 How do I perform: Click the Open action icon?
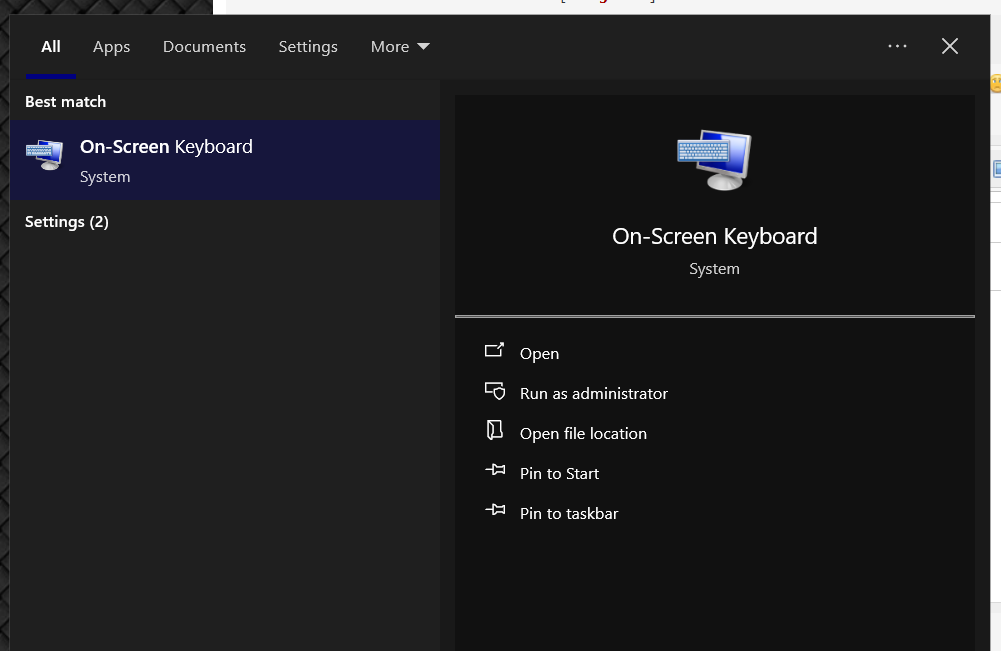click(494, 350)
